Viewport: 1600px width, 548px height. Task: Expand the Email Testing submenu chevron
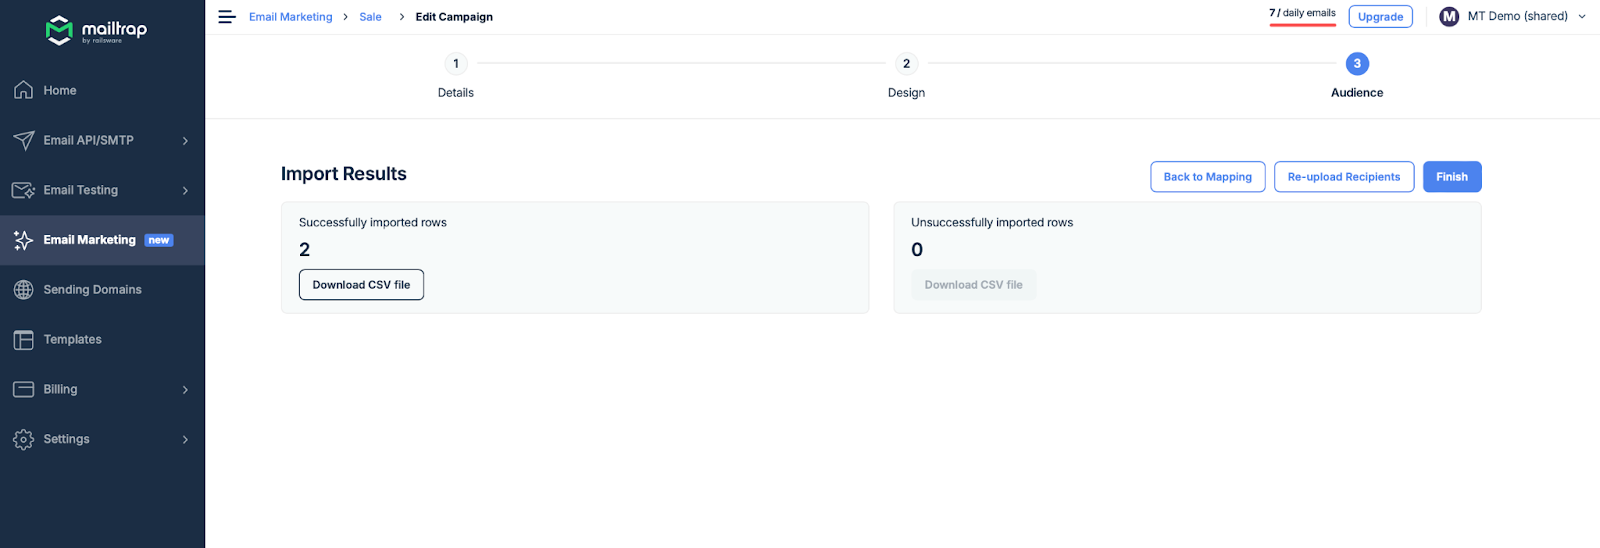[x=185, y=191]
